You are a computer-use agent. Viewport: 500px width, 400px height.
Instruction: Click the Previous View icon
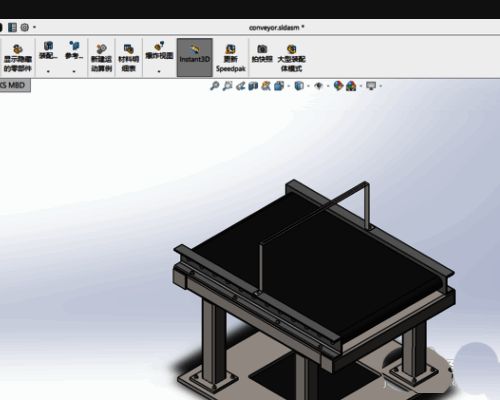[240, 86]
